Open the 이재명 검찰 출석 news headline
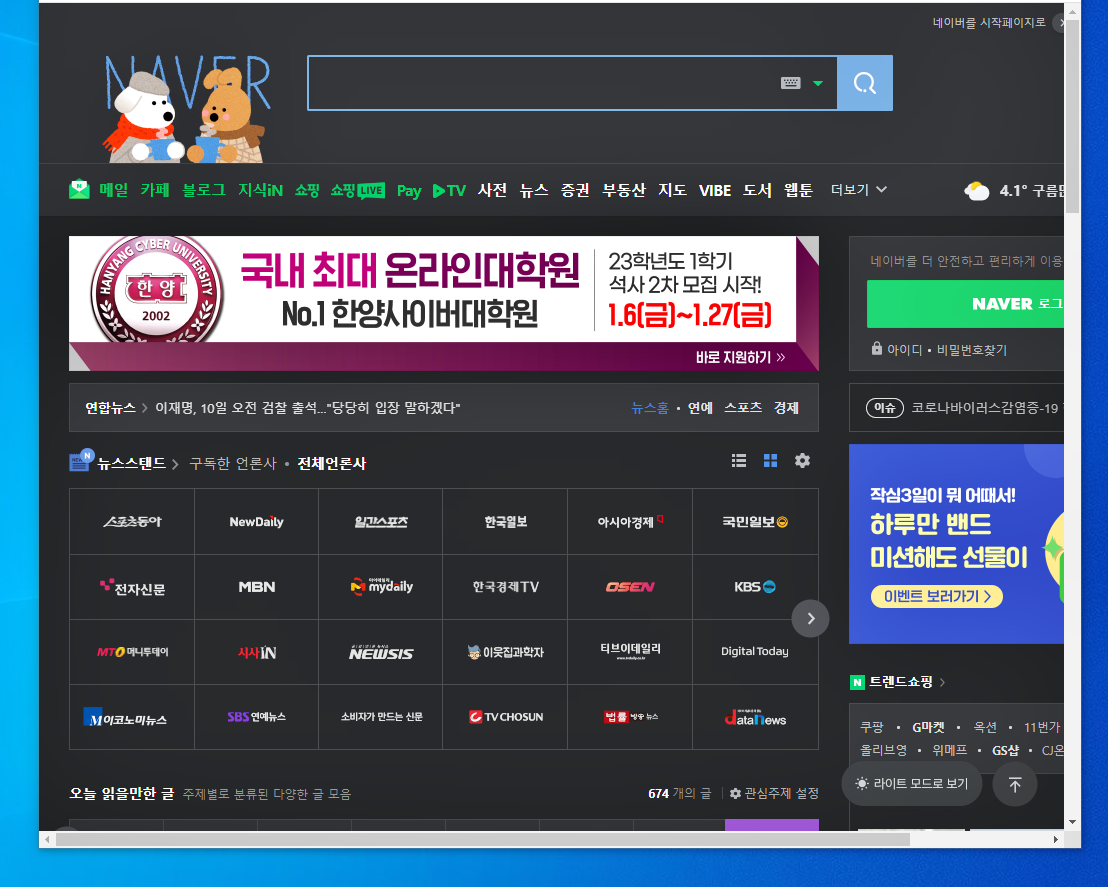Viewport: 1108px width, 887px height. tap(307, 408)
